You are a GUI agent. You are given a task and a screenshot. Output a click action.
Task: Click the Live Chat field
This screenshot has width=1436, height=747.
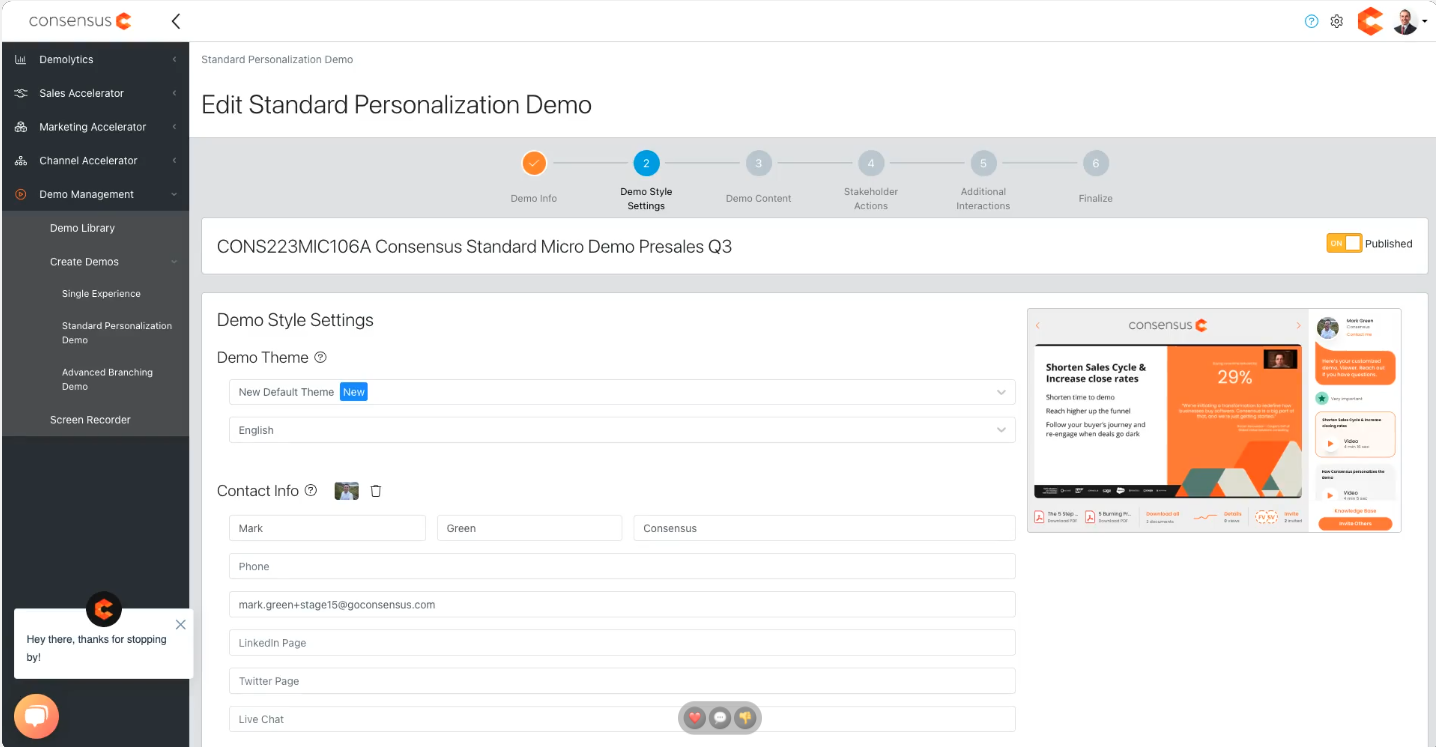click(622, 719)
